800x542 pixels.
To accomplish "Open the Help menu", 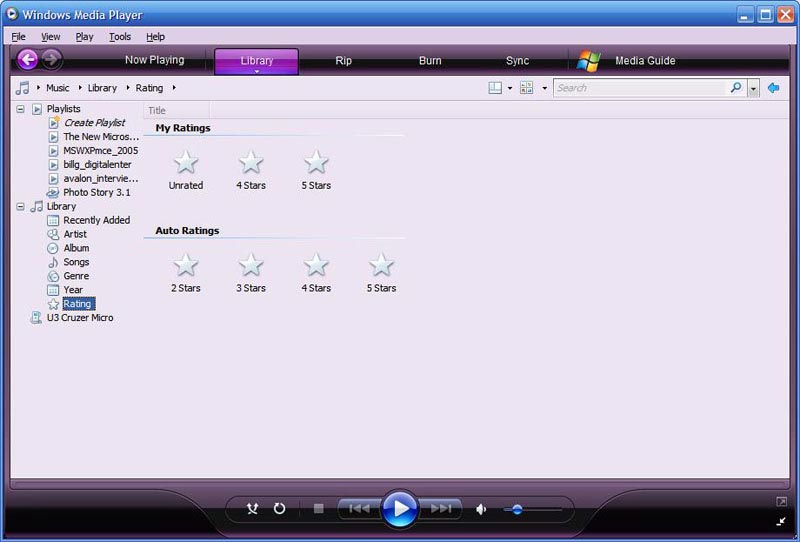I will pyautogui.click(x=155, y=37).
